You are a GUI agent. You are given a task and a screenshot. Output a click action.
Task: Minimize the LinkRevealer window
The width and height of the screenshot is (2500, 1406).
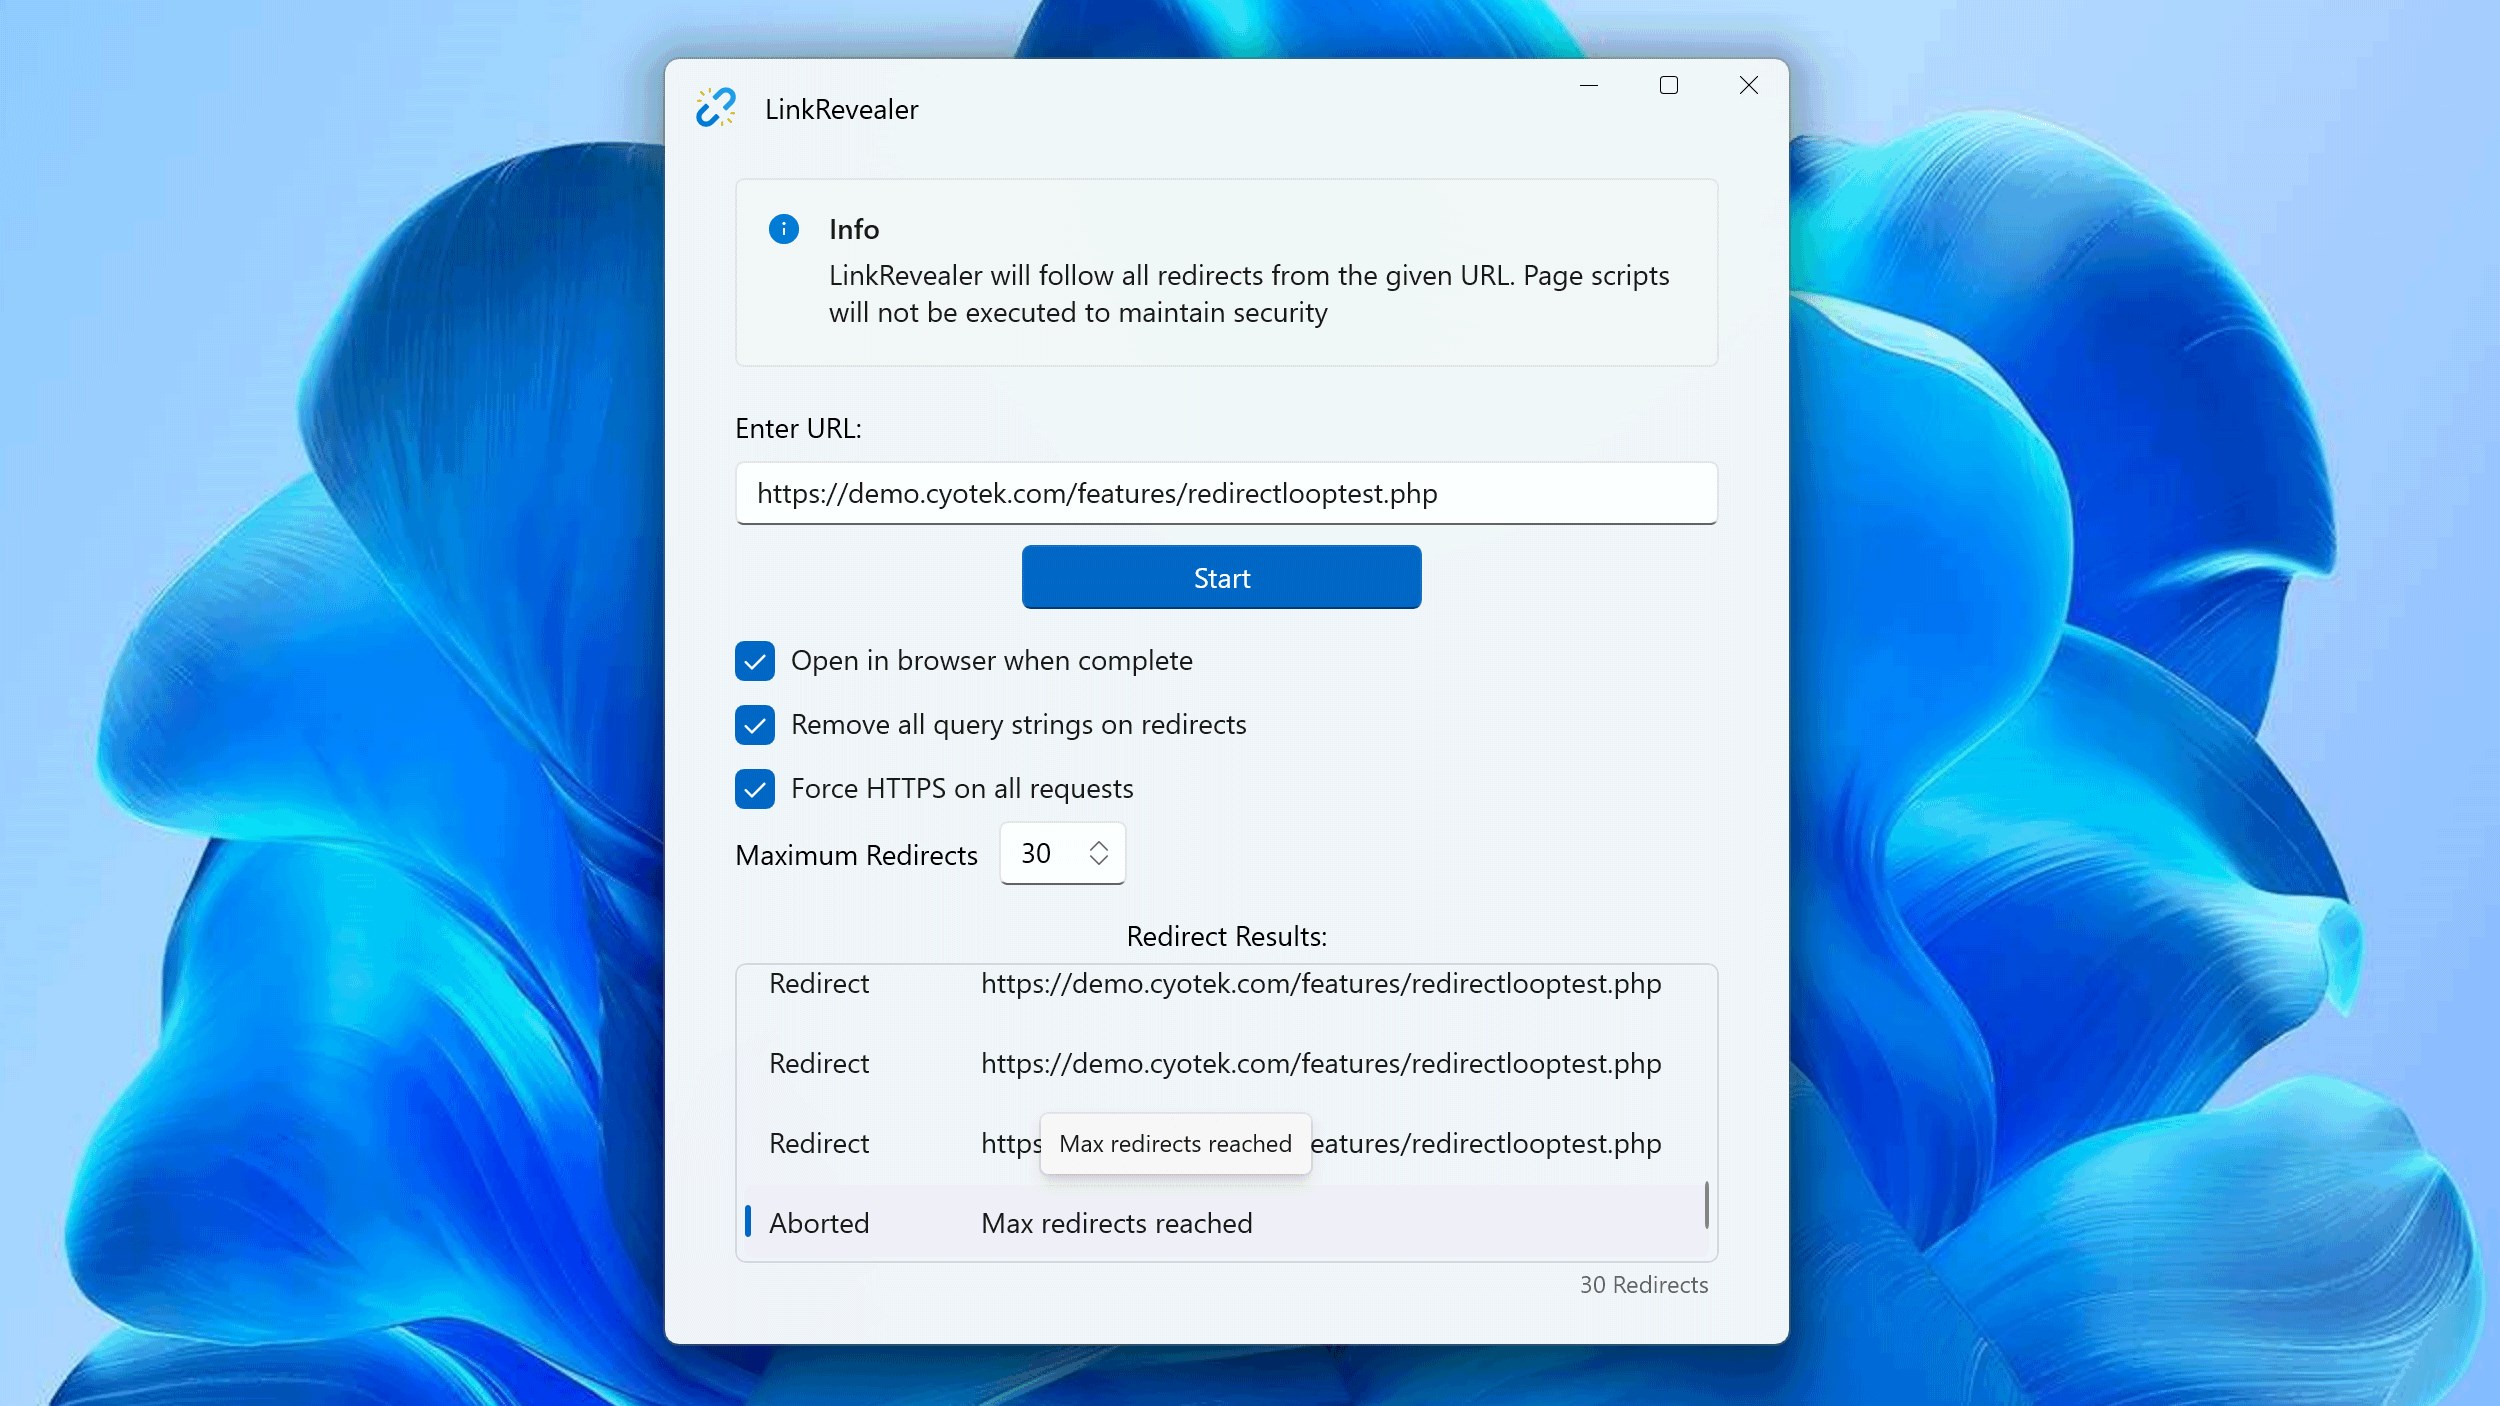point(1589,86)
